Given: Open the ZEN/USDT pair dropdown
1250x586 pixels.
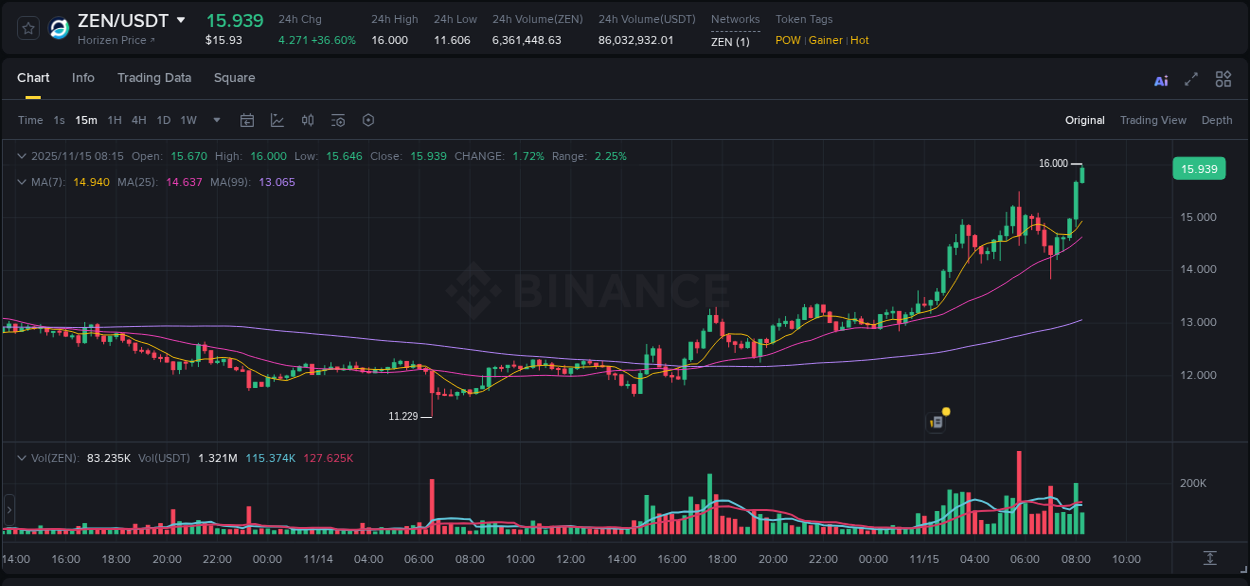Looking at the screenshot, I should (181, 19).
